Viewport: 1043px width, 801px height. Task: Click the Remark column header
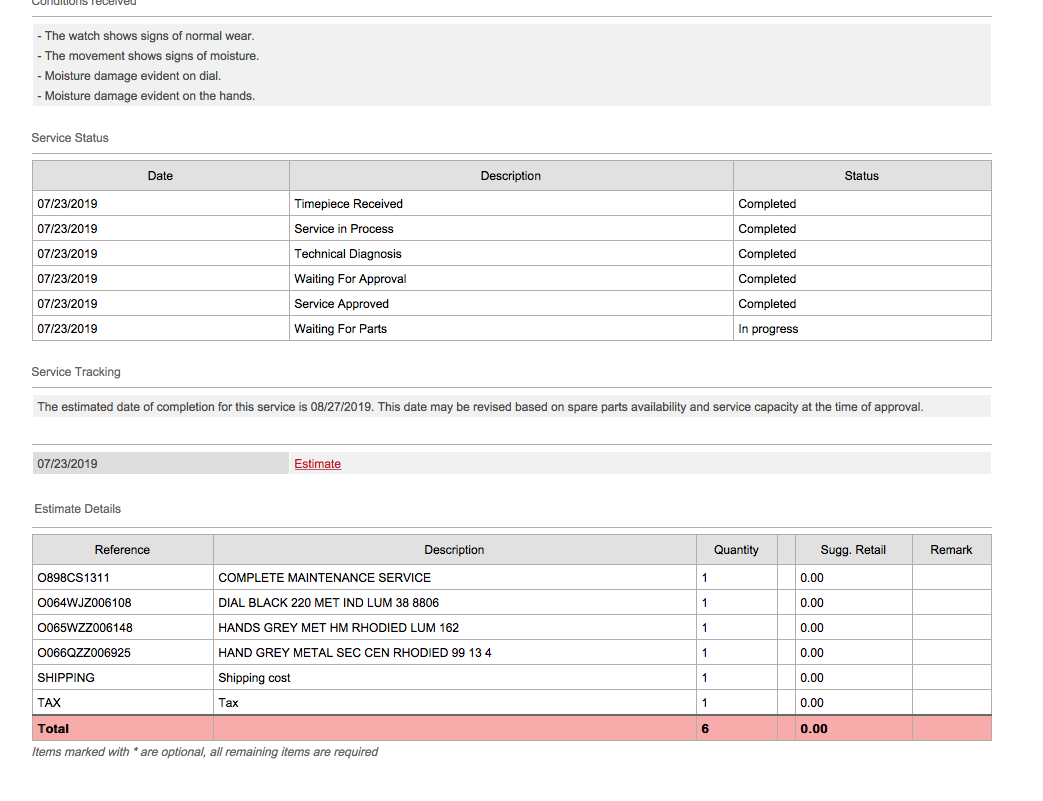(951, 550)
